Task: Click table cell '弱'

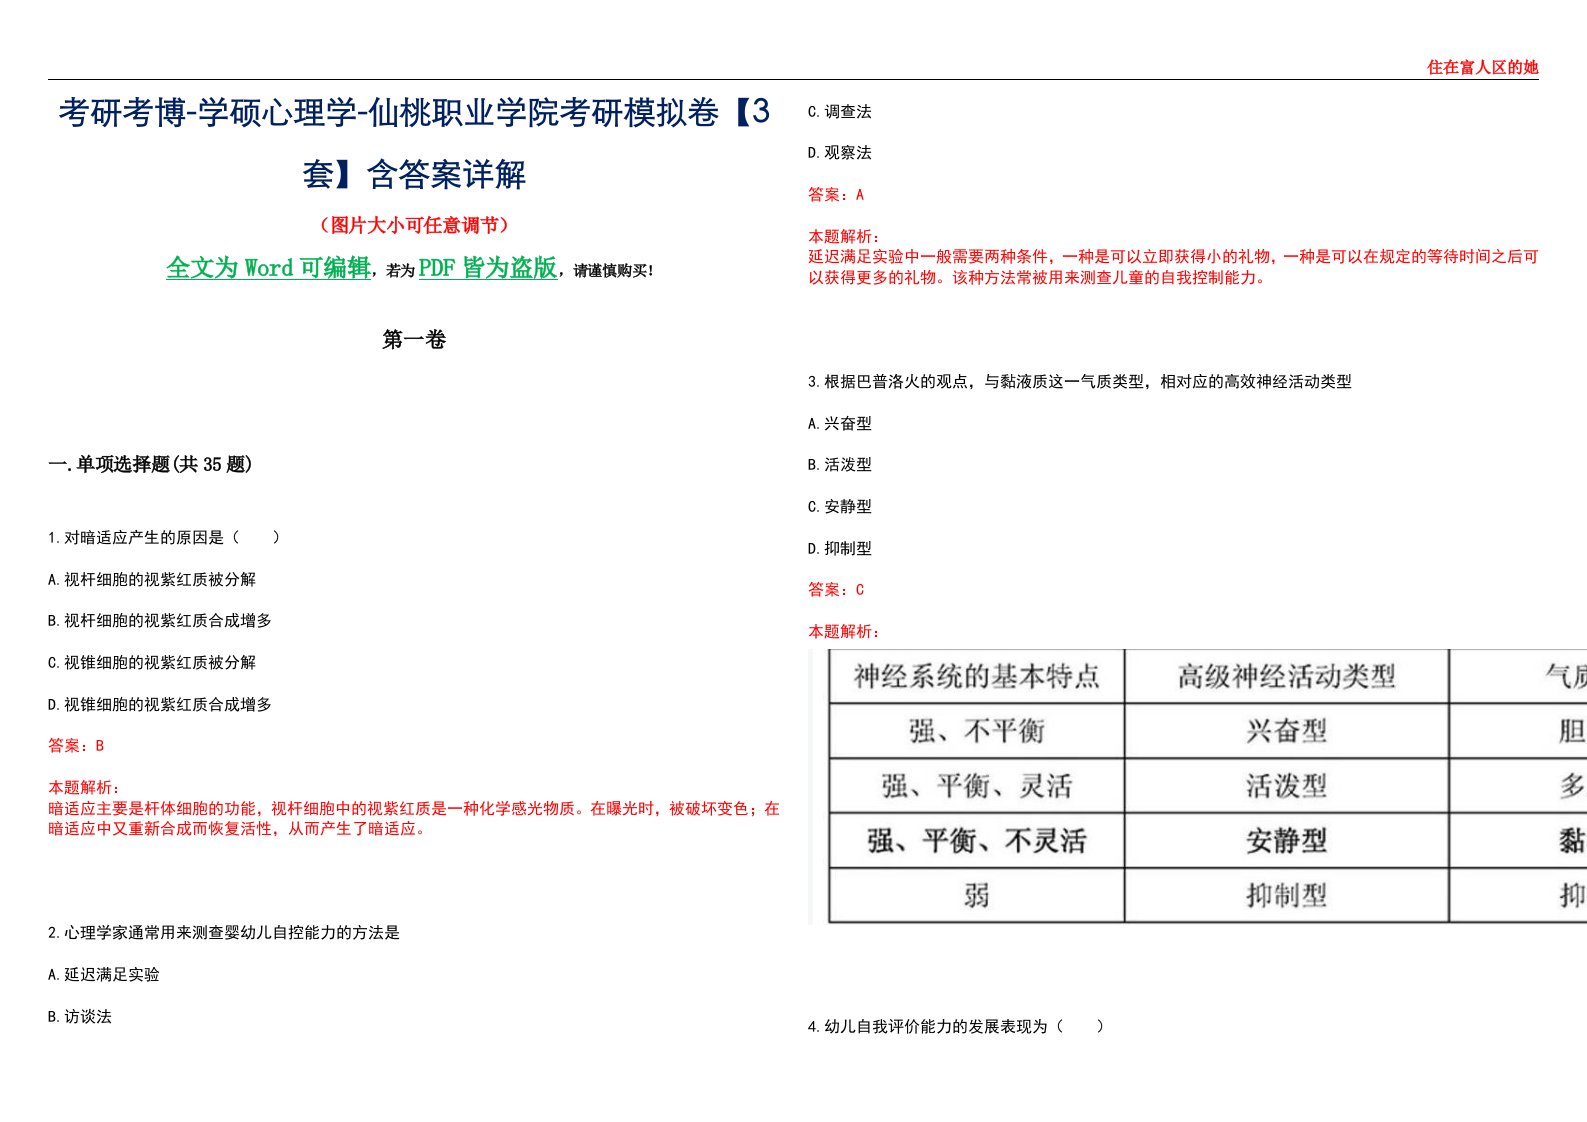Action: tap(977, 895)
